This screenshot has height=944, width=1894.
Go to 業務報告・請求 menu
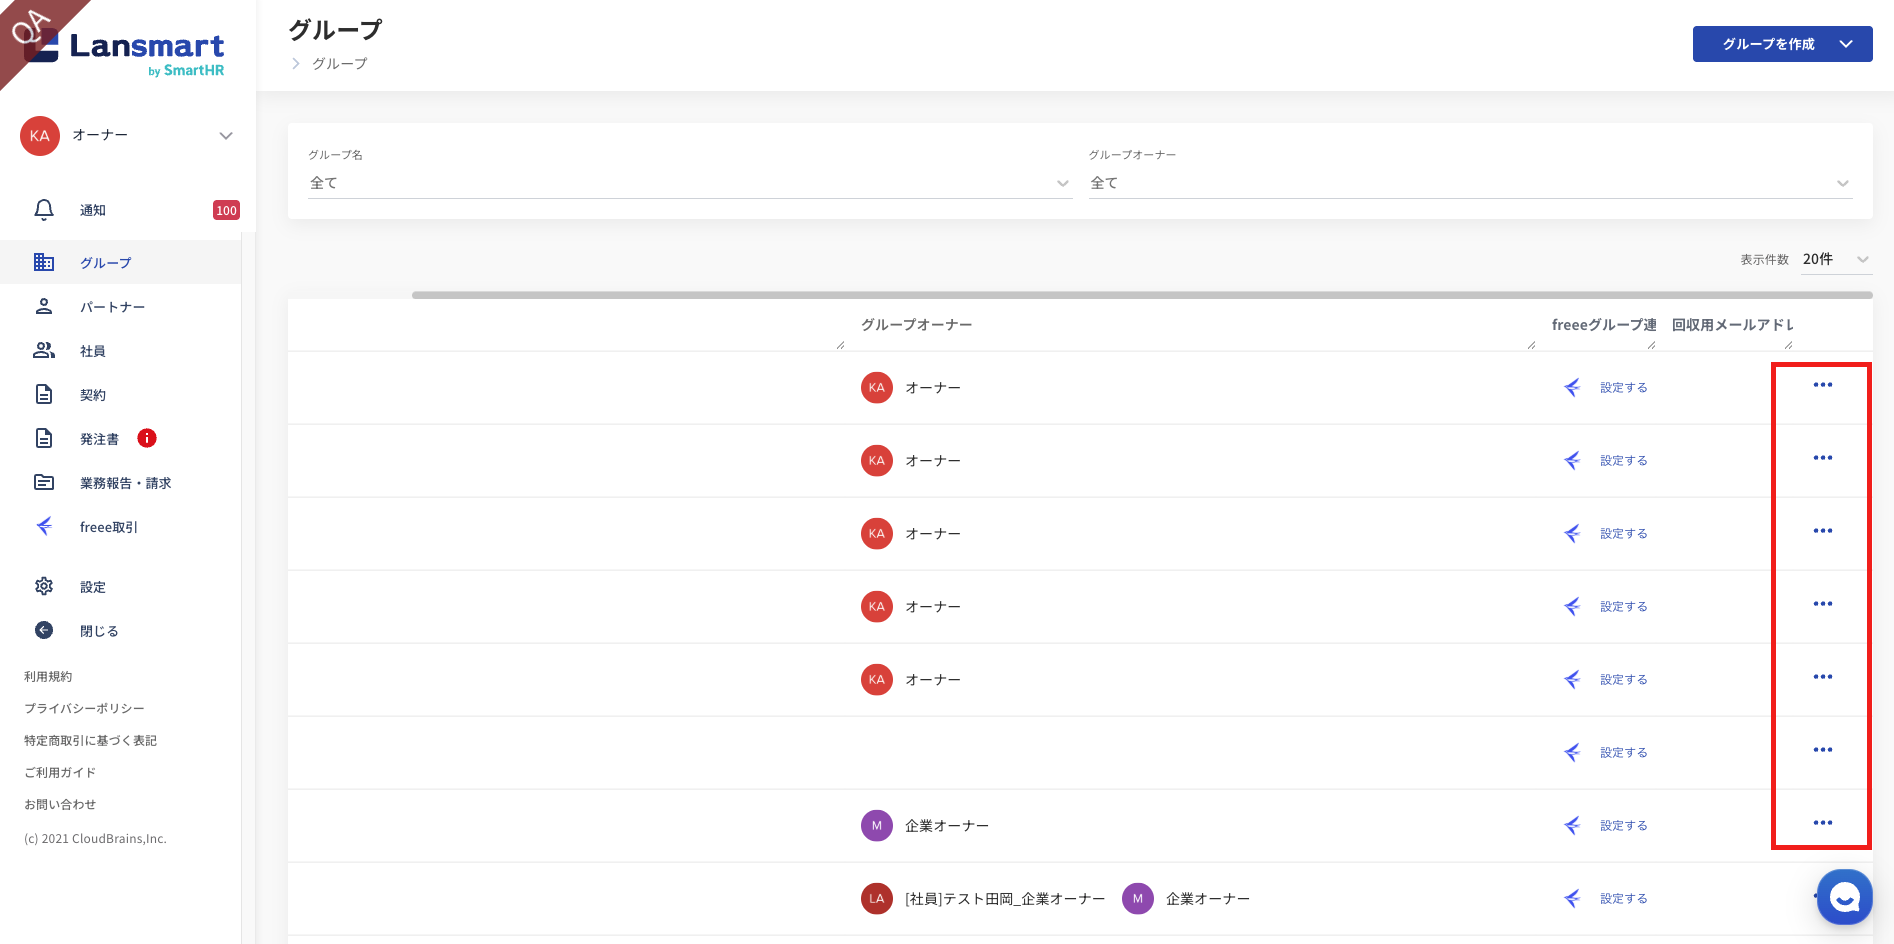[125, 483]
